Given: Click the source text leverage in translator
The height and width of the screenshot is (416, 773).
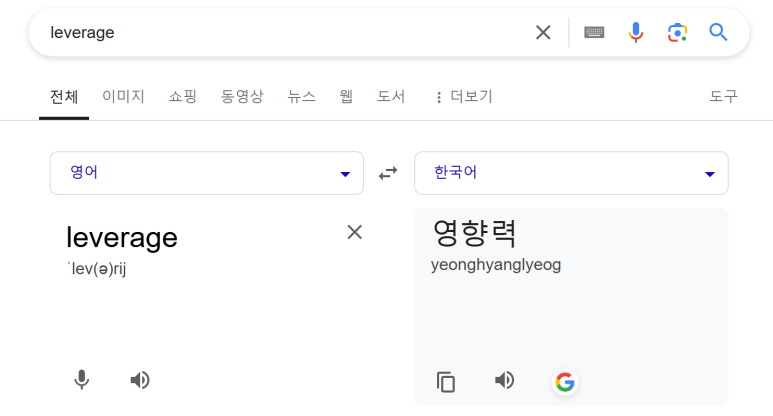Looking at the screenshot, I should 122,238.
